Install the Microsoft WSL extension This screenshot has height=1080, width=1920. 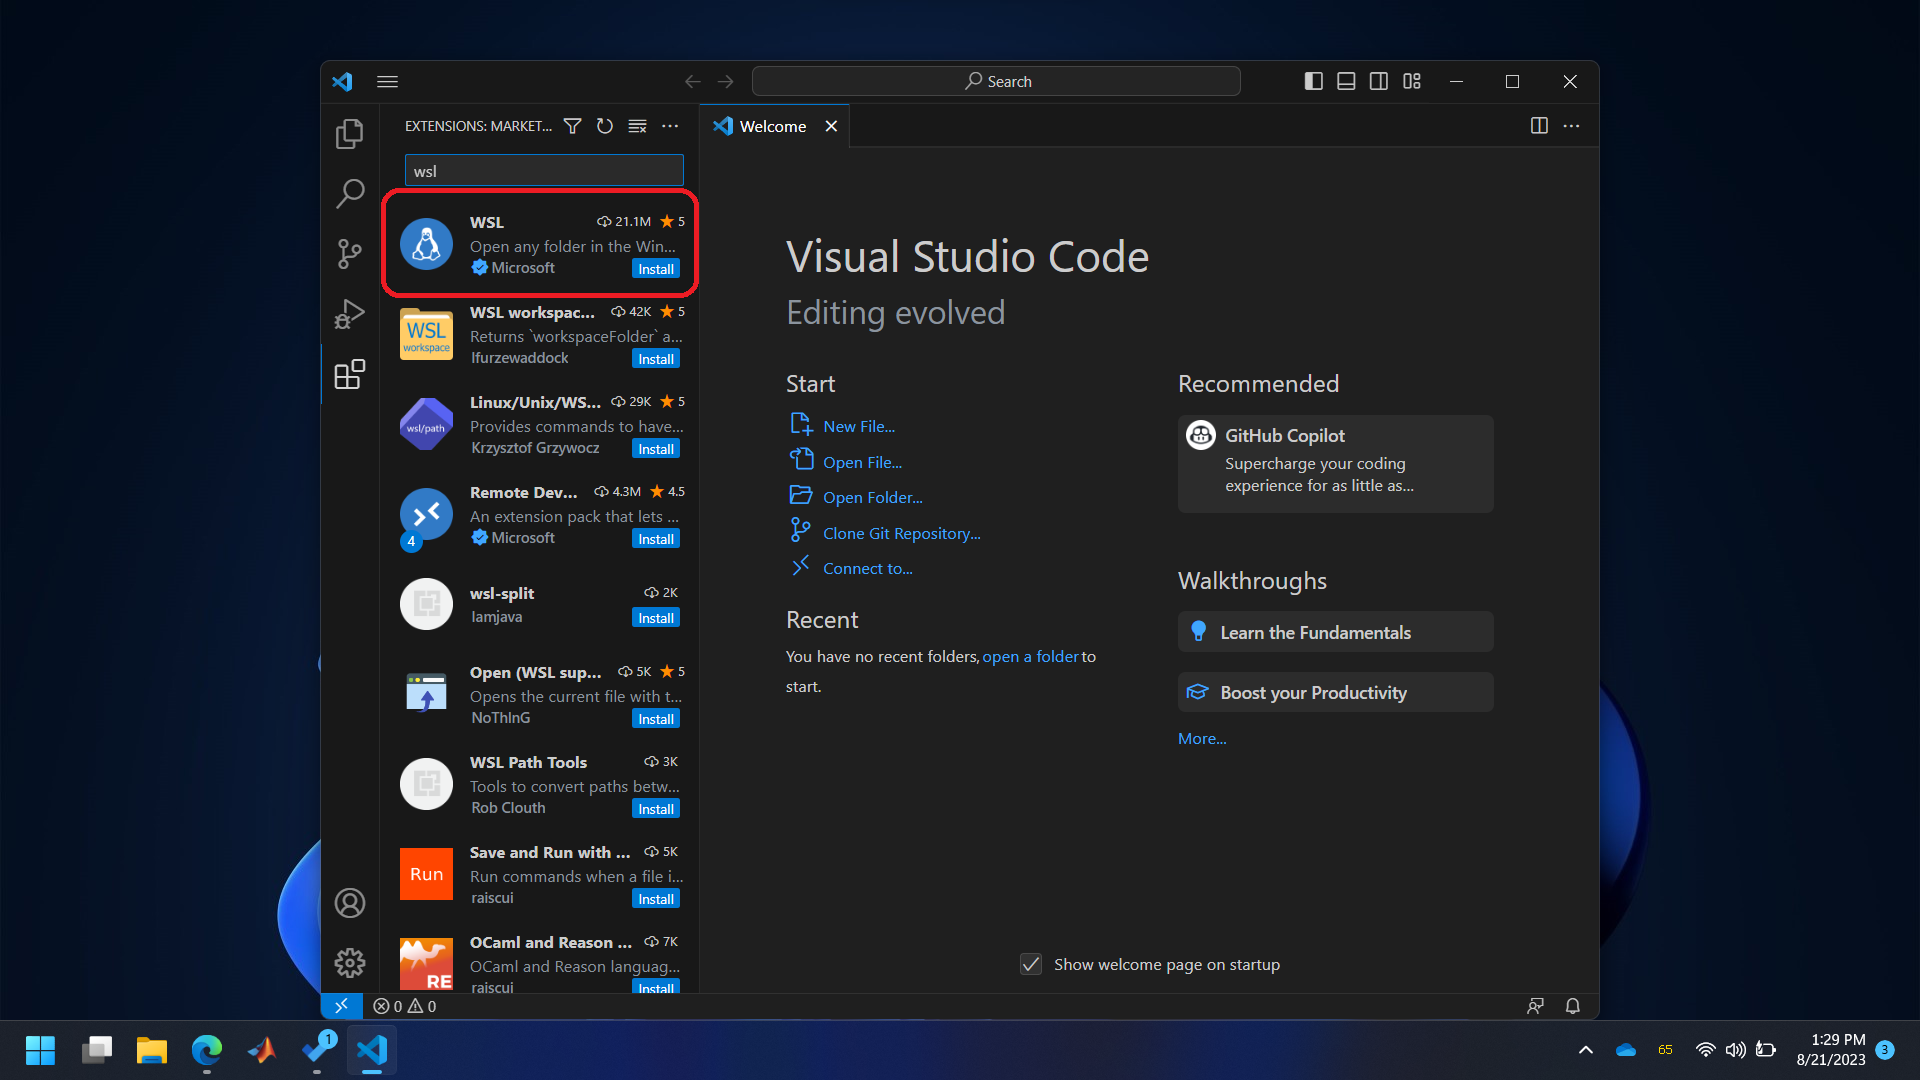point(656,269)
